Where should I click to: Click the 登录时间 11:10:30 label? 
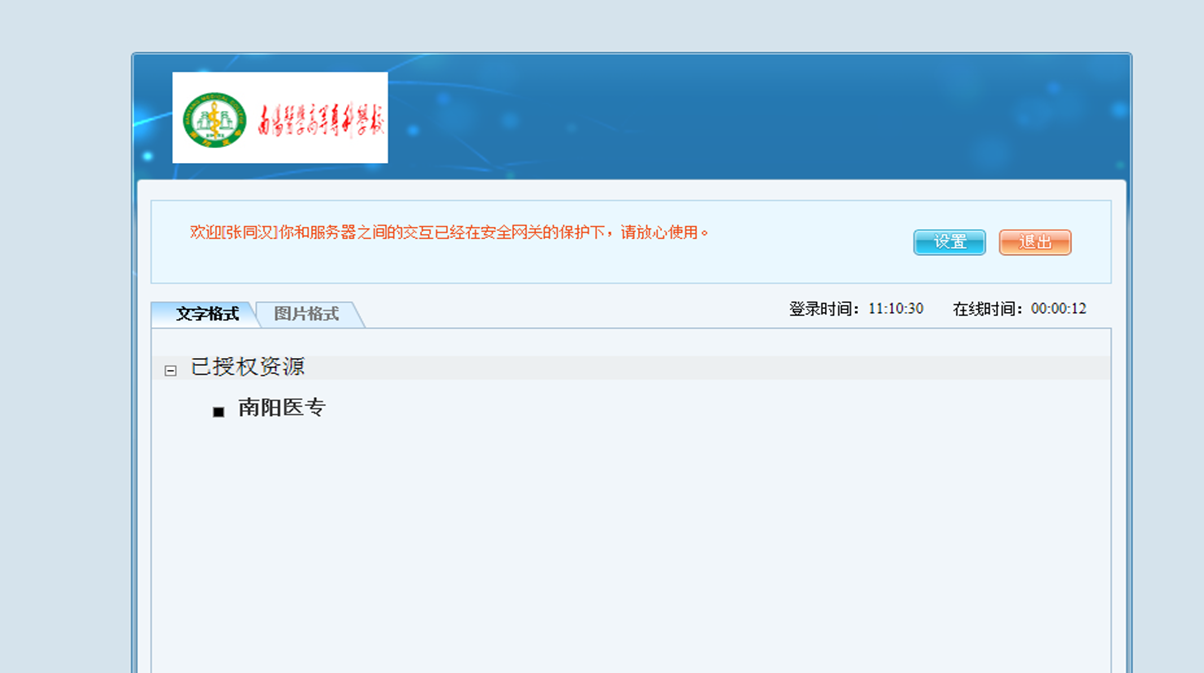(856, 309)
